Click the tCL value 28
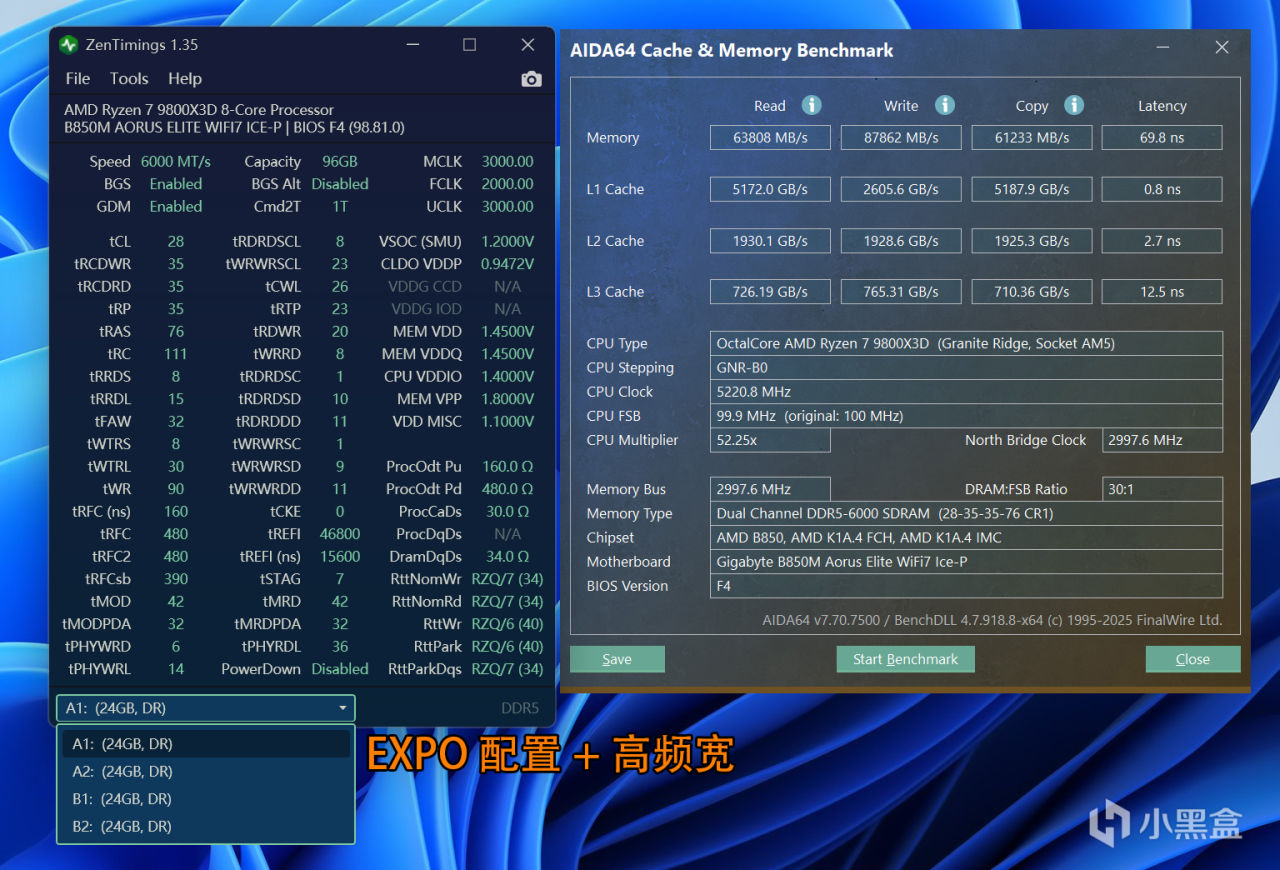Image resolution: width=1280 pixels, height=870 pixels. click(176, 241)
